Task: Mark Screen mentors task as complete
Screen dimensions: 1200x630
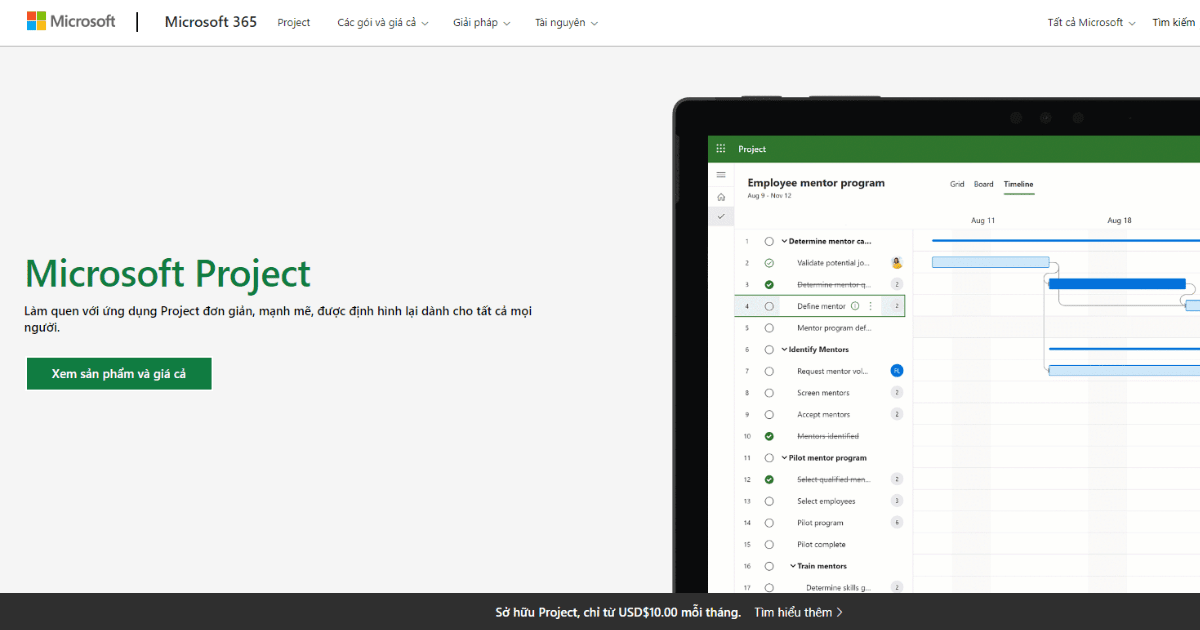Action: tap(769, 393)
